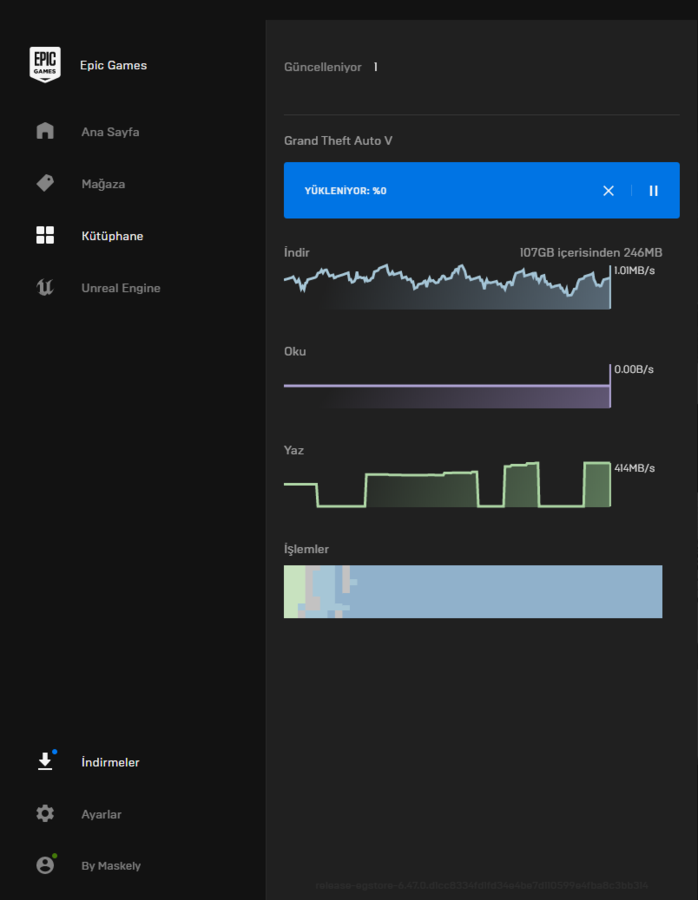This screenshot has height=900, width=698.
Task: Click the İşlemler operations block map
Action: pos(473,591)
